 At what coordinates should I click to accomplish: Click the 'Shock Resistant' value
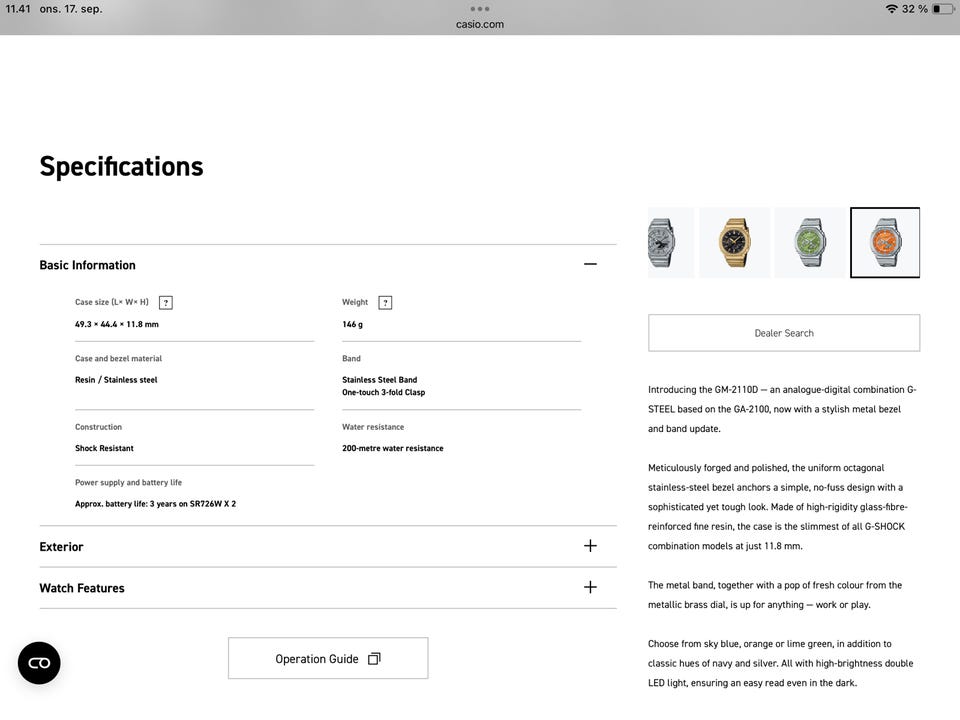[x=104, y=448]
